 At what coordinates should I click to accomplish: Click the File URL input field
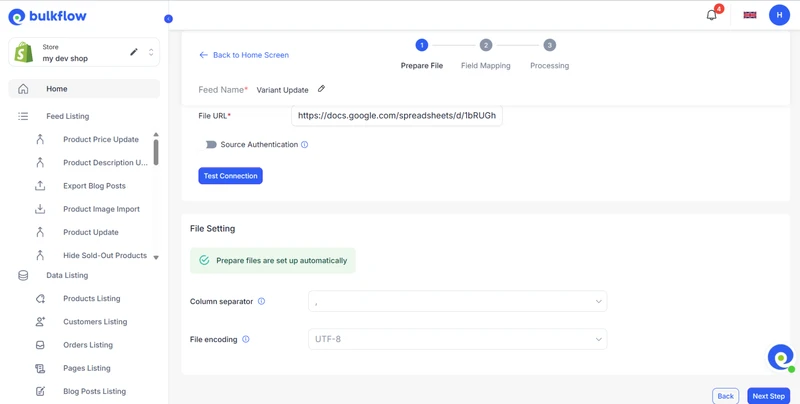pos(397,116)
